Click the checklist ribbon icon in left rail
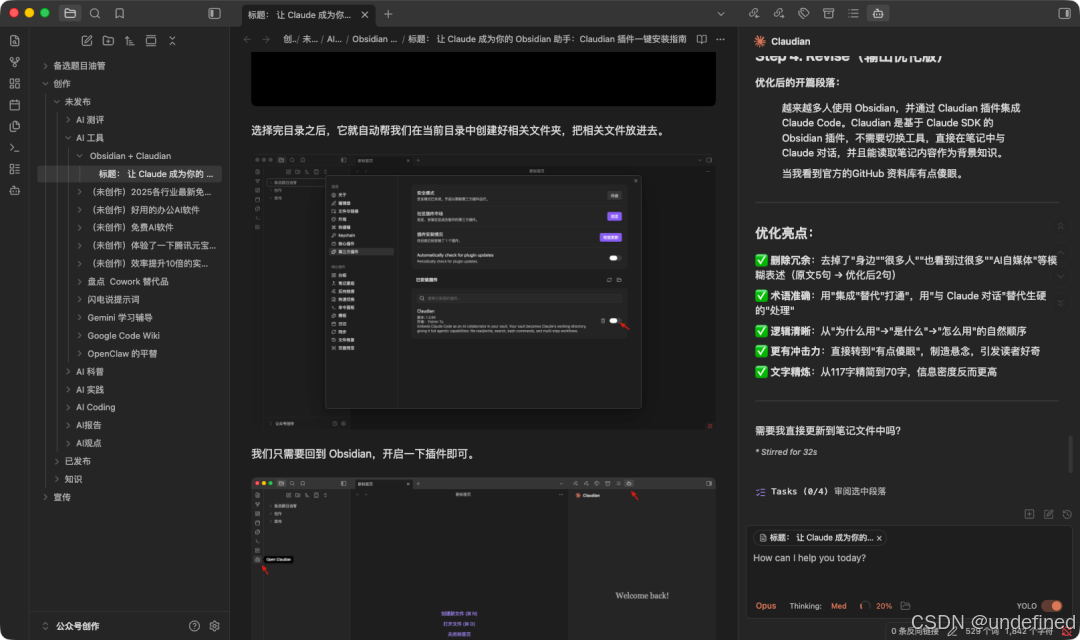 pos(14,169)
